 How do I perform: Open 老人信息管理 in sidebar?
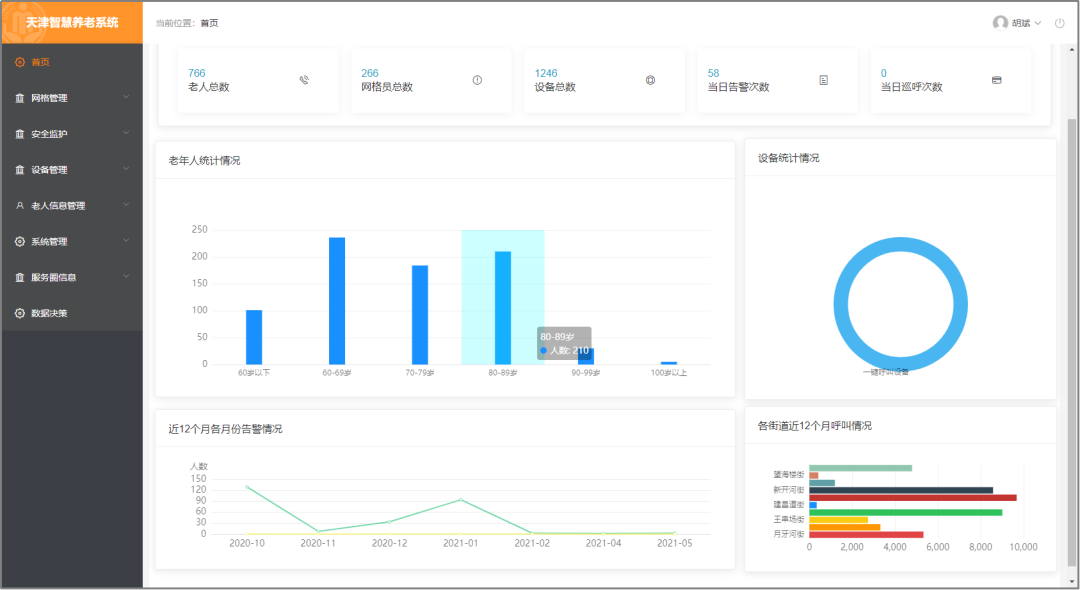(x=58, y=206)
